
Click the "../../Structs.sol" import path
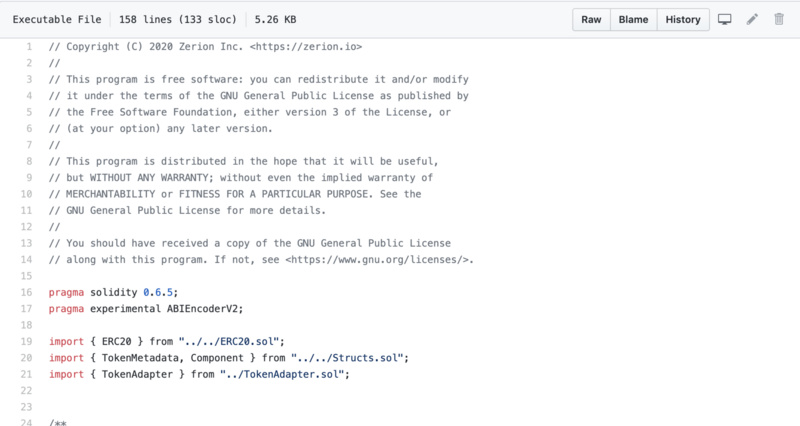347,358
